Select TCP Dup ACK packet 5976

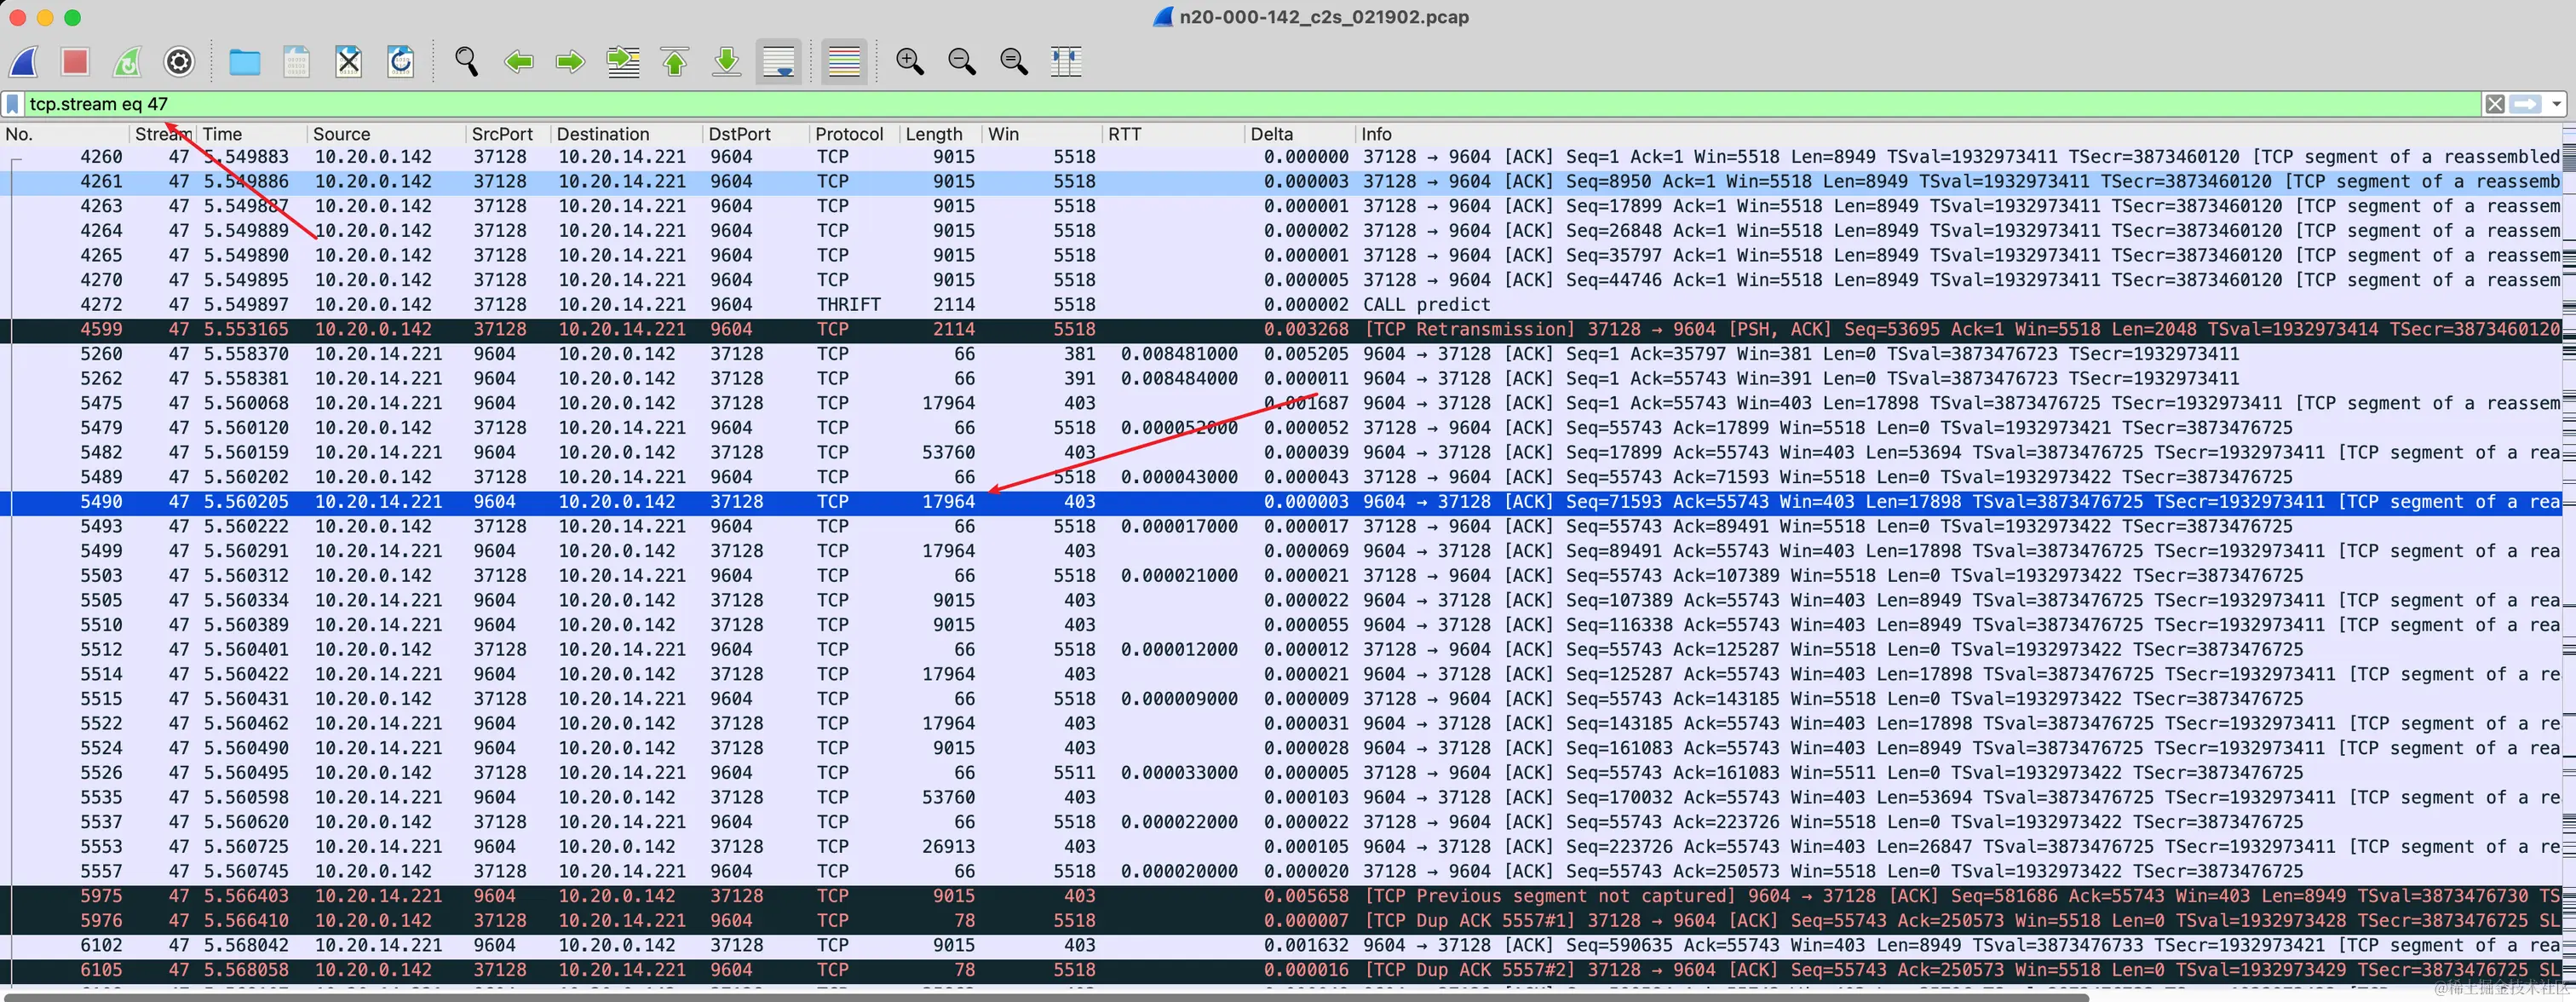pos(1280,921)
